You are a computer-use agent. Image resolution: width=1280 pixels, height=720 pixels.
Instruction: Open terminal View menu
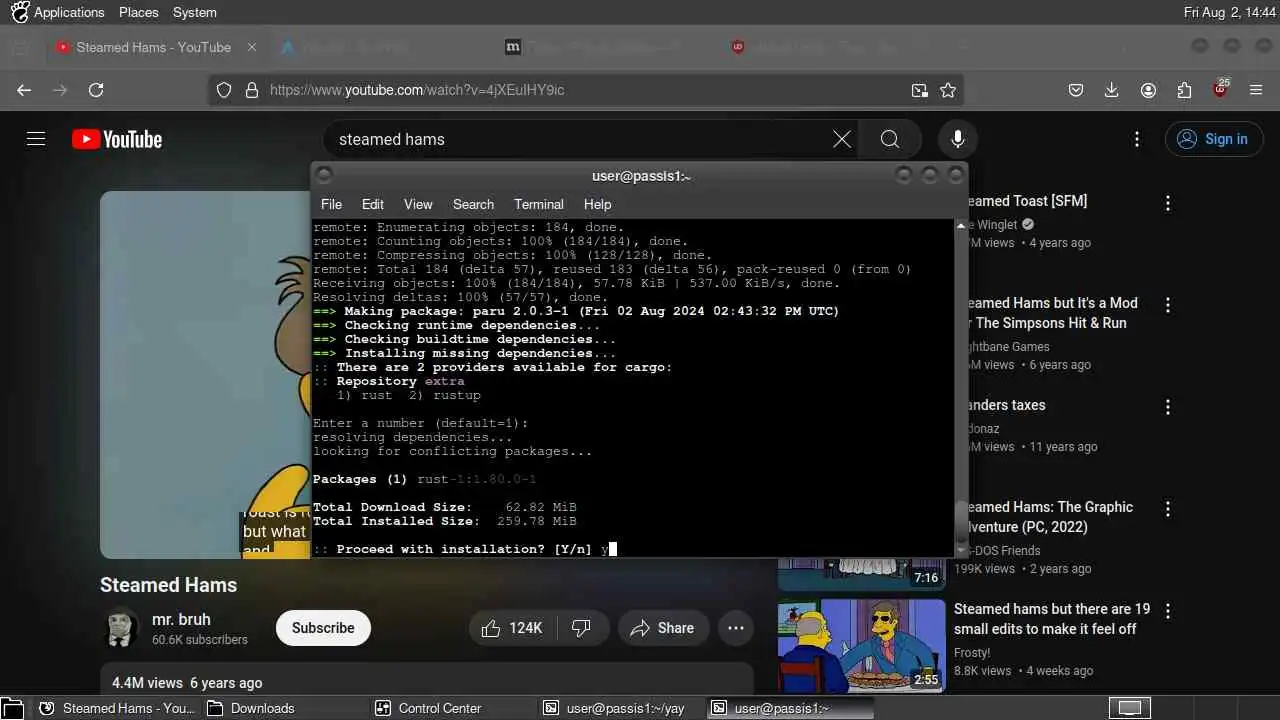click(x=418, y=204)
